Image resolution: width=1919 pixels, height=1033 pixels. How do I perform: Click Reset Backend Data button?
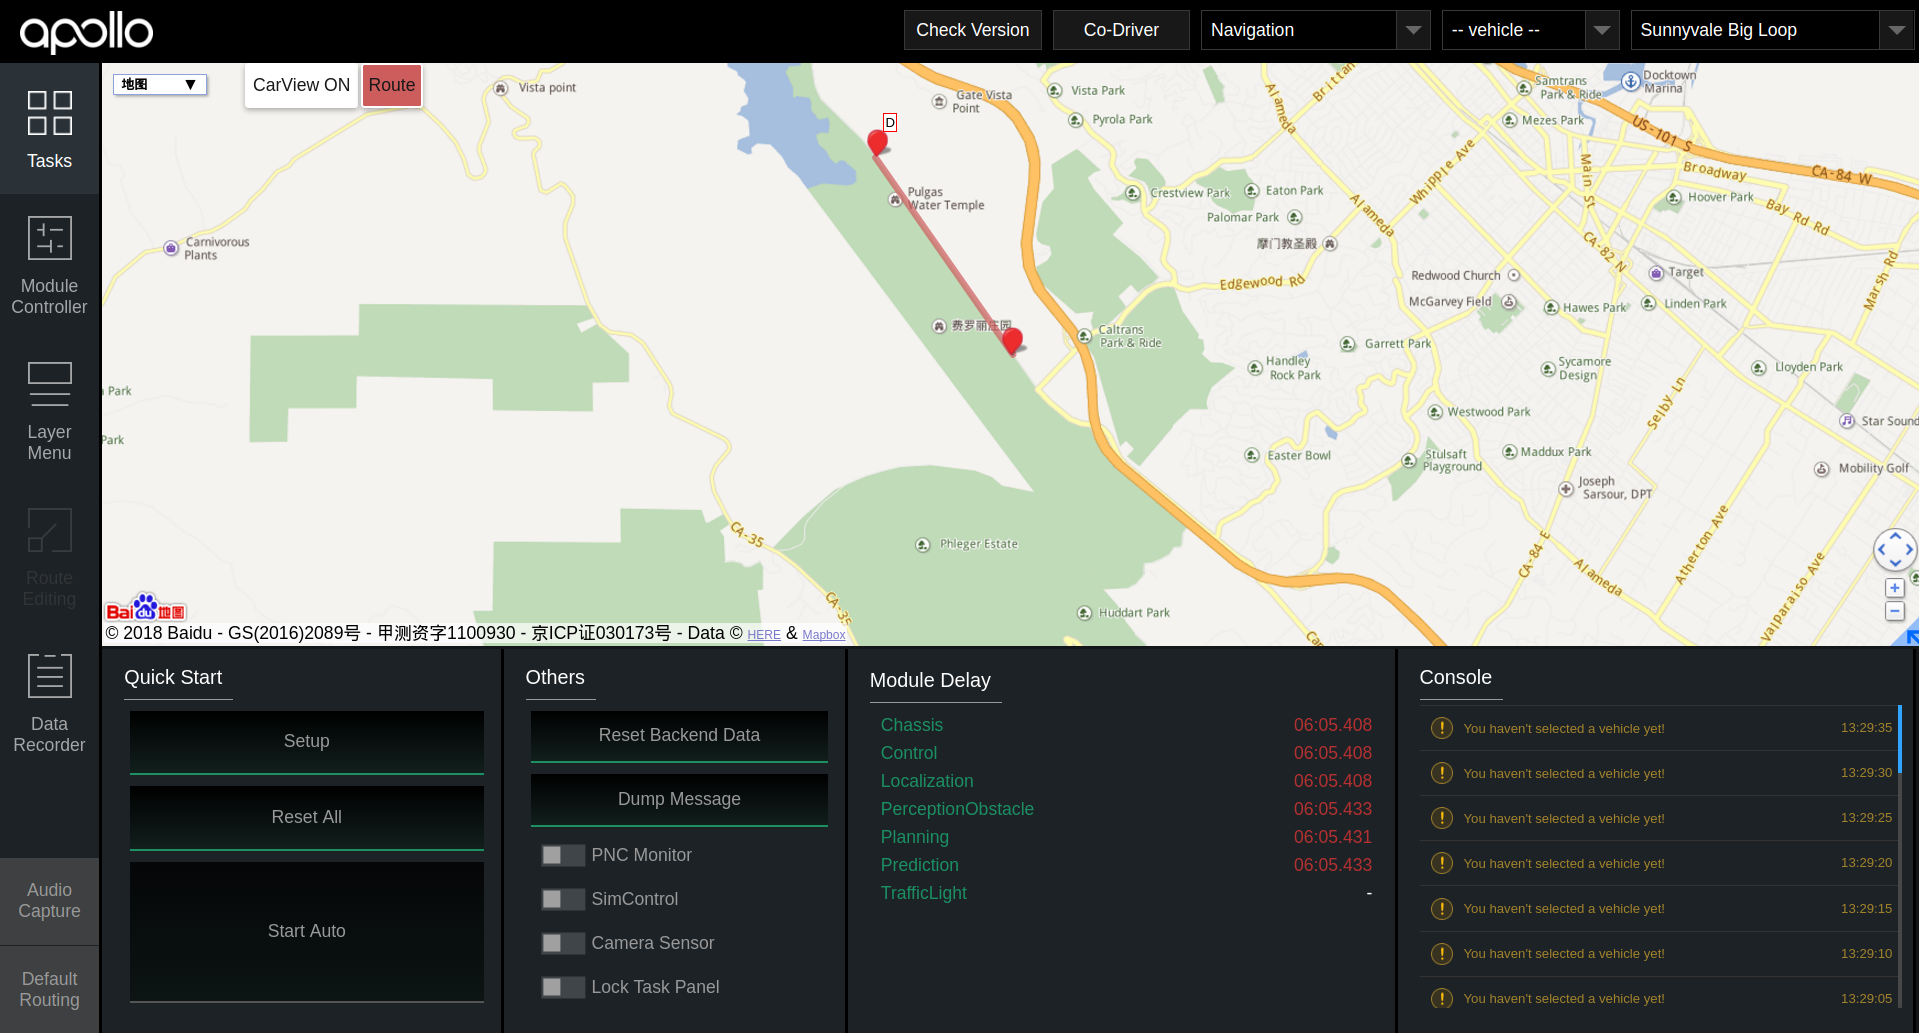point(679,736)
